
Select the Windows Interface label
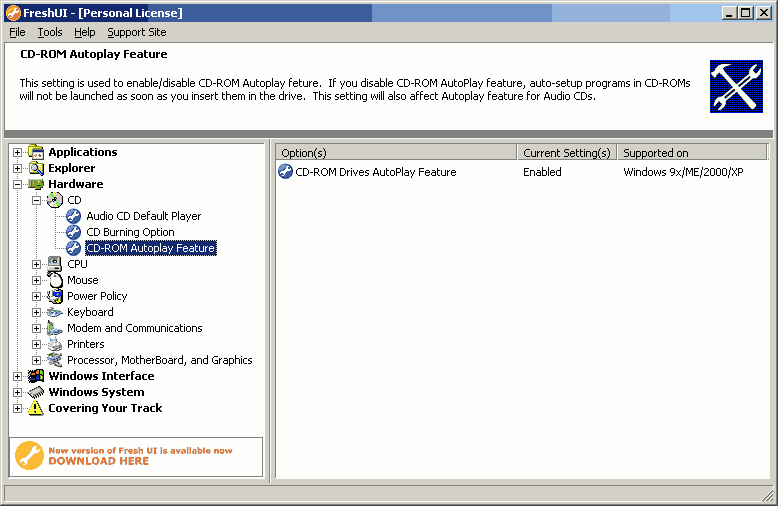click(101, 376)
